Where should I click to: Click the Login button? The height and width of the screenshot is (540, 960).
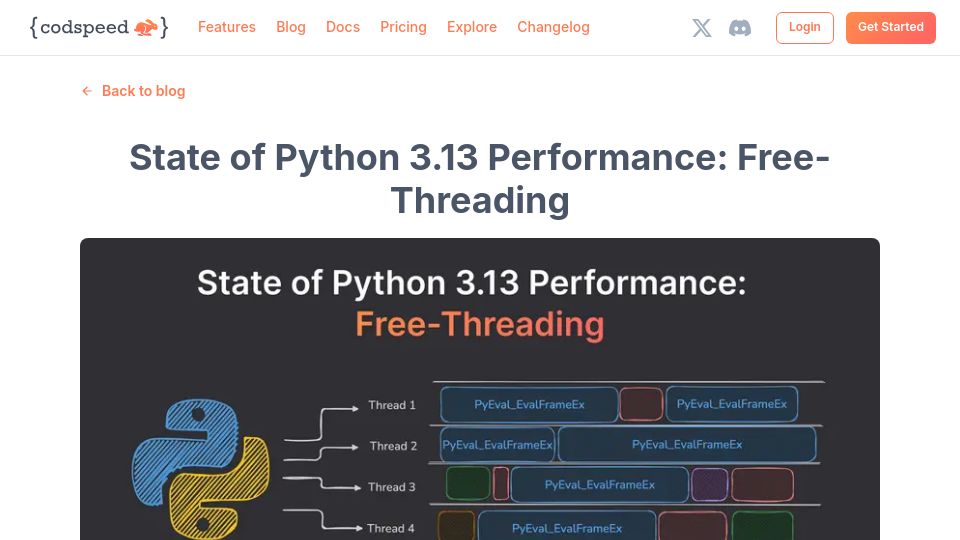[x=804, y=28]
